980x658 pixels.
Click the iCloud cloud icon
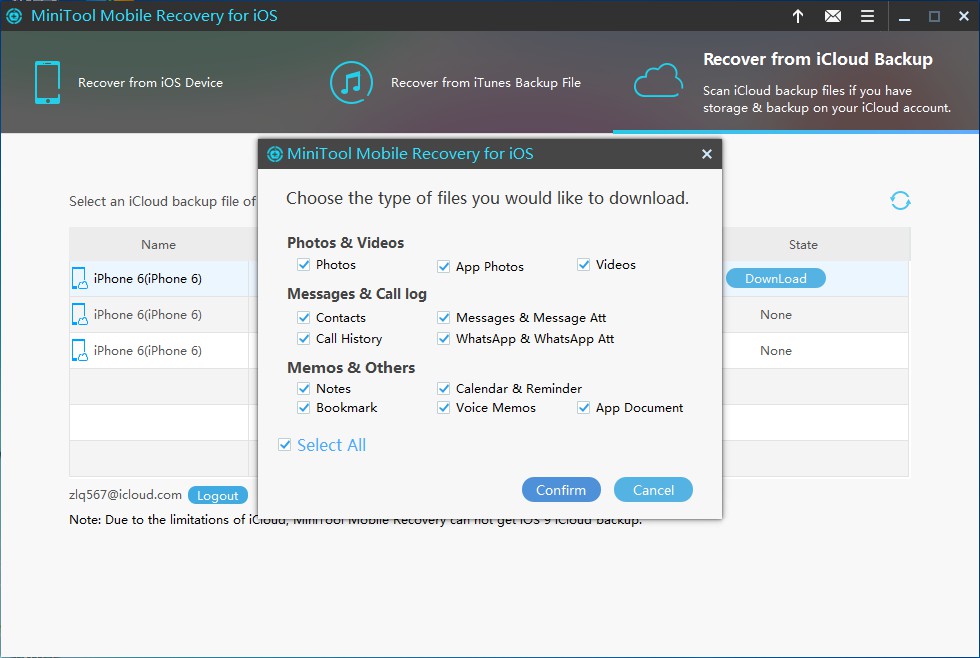coord(658,81)
